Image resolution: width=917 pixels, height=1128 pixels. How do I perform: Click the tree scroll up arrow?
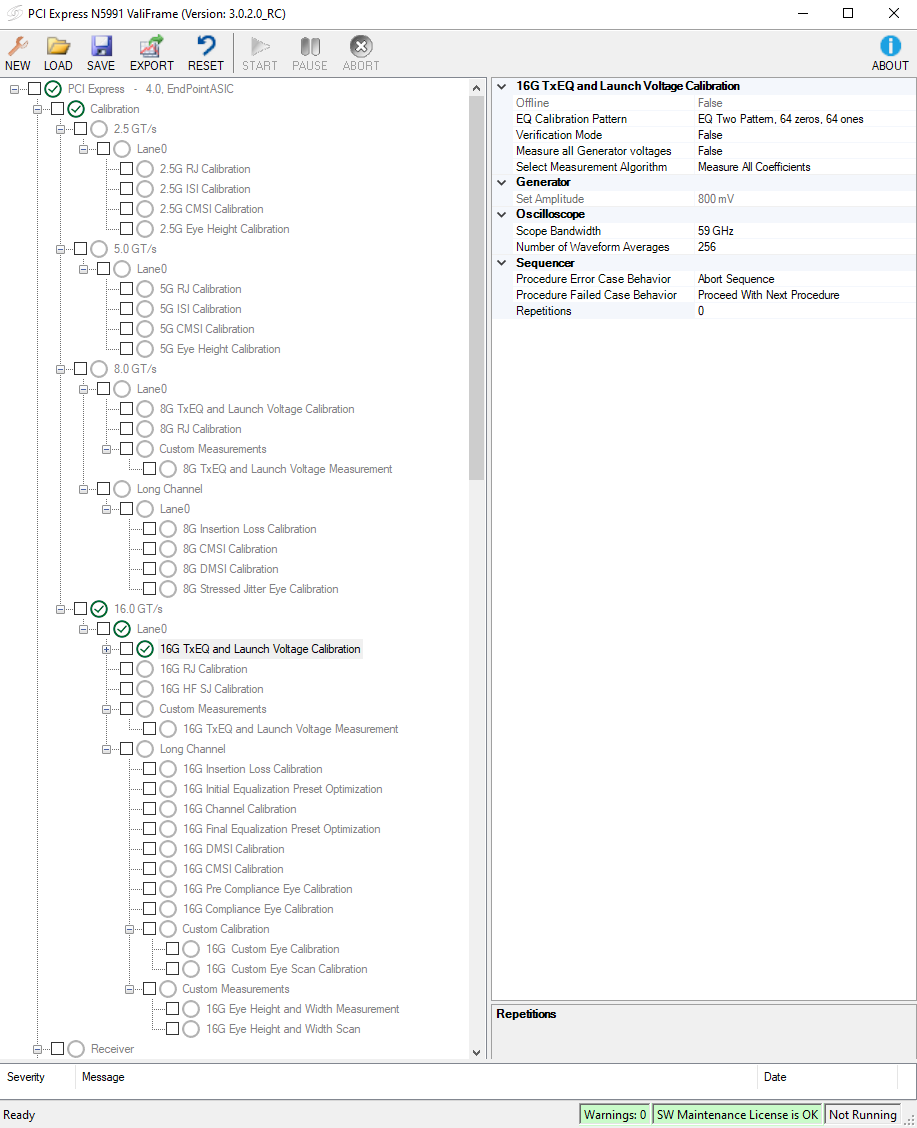tap(476, 88)
